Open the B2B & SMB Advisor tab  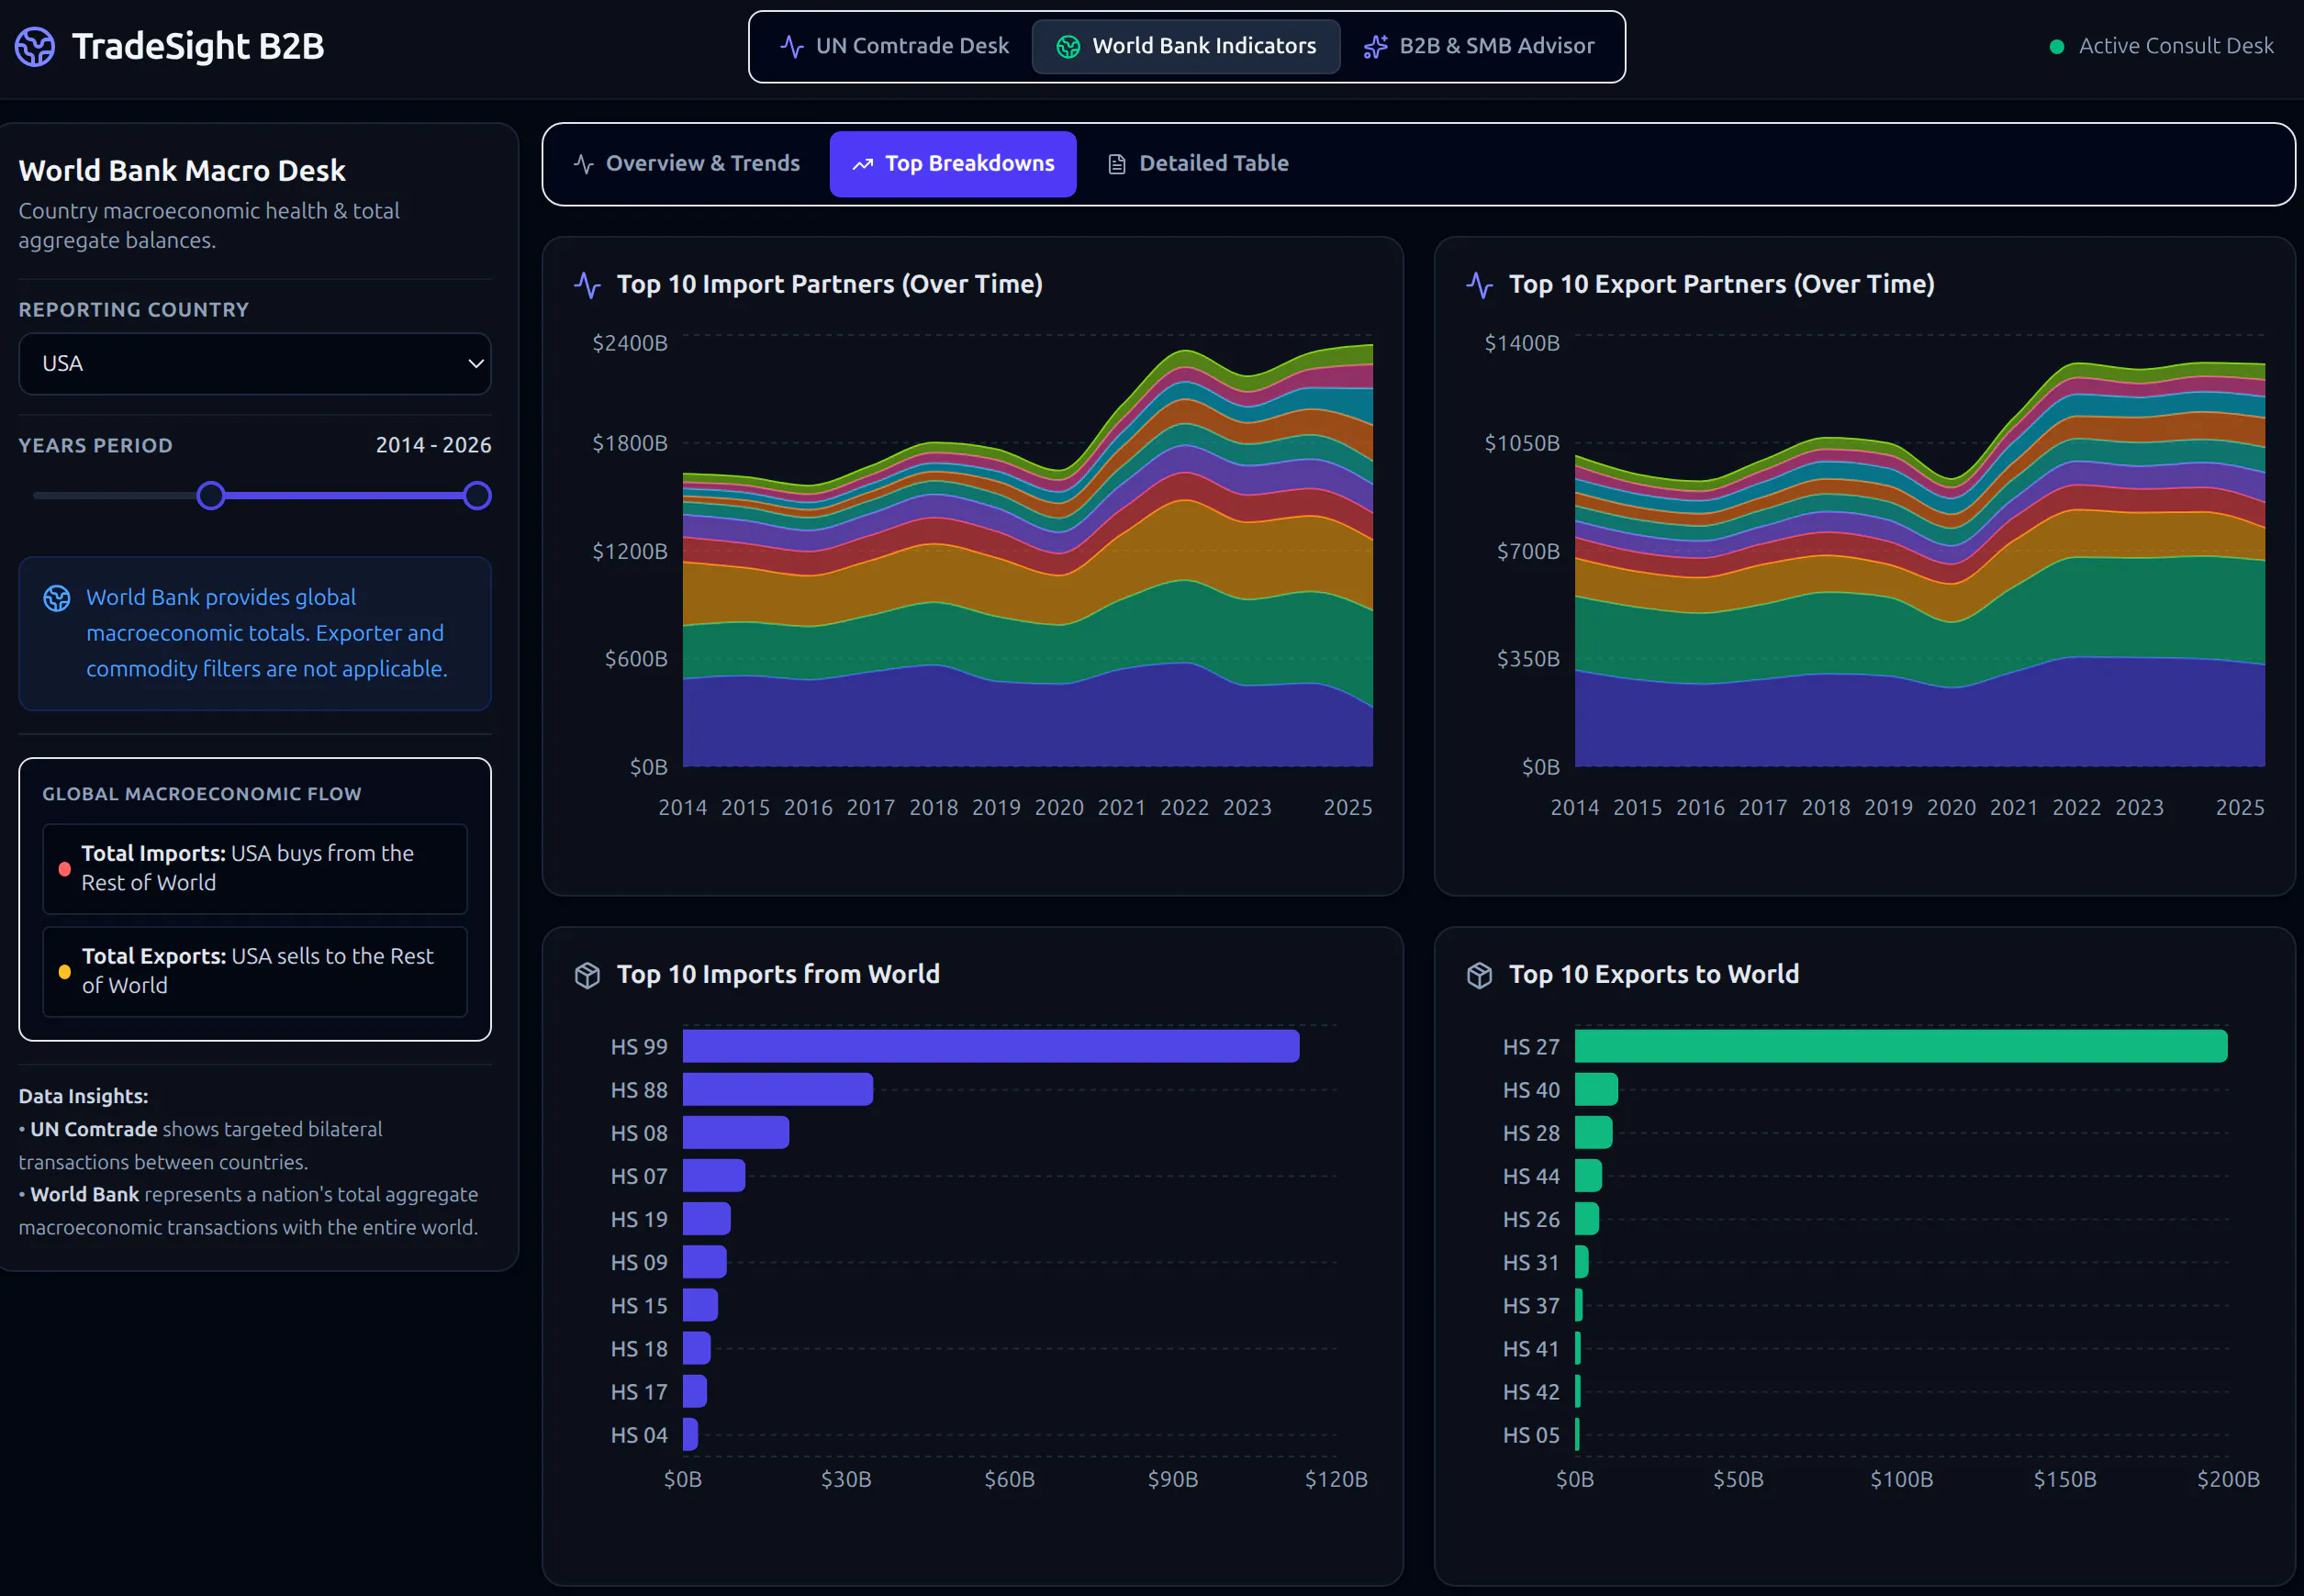[1479, 47]
